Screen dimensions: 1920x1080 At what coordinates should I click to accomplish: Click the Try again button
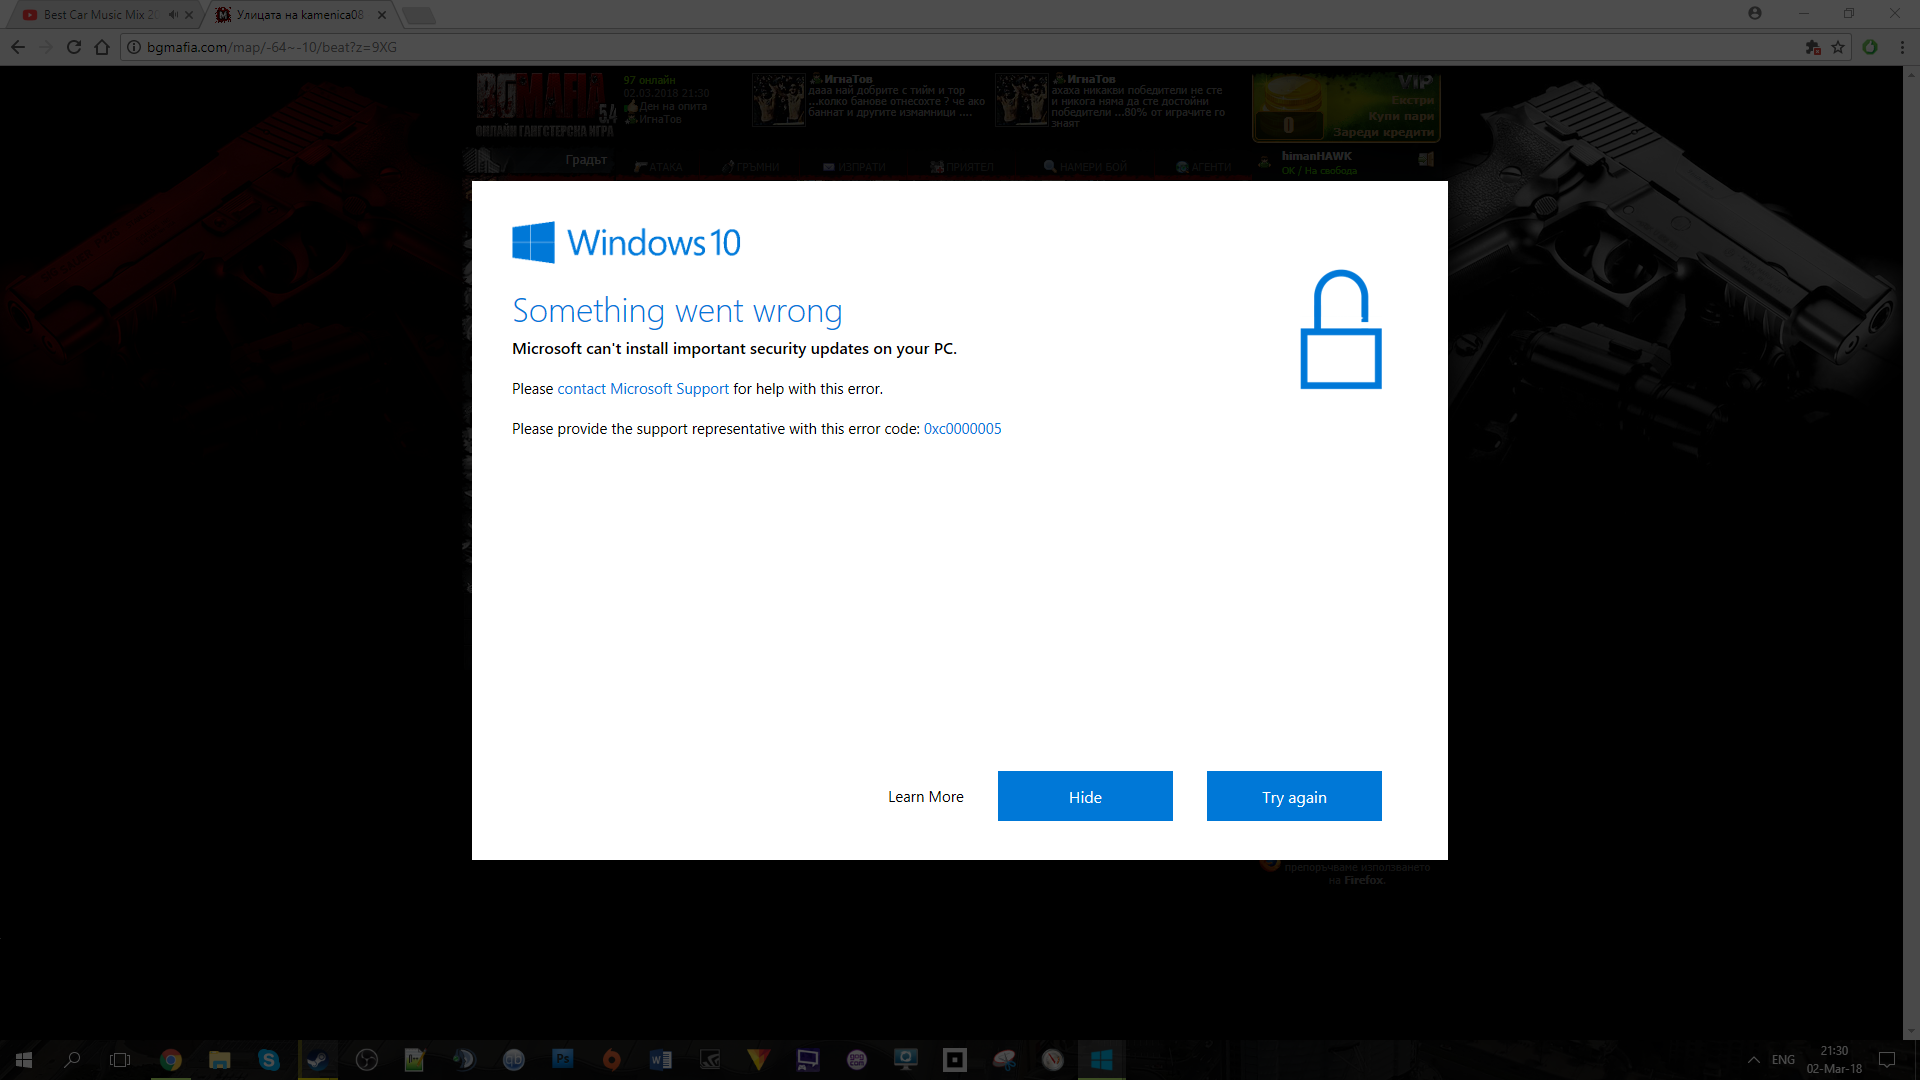1293,796
